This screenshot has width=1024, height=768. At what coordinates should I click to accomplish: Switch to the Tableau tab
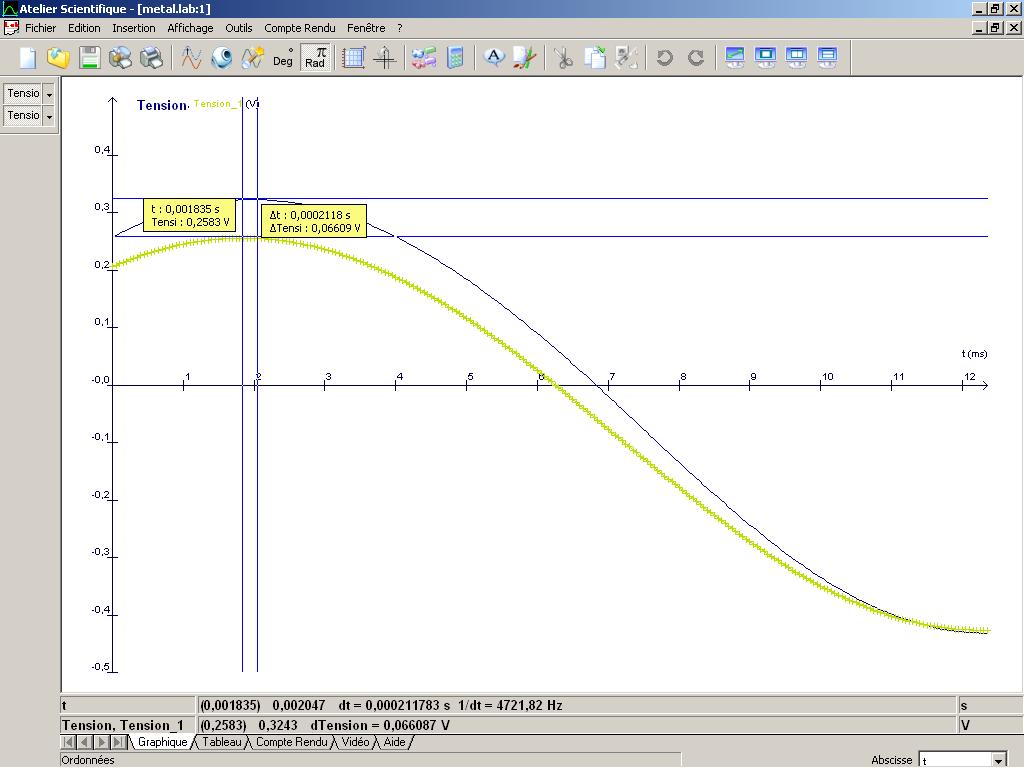[x=221, y=742]
